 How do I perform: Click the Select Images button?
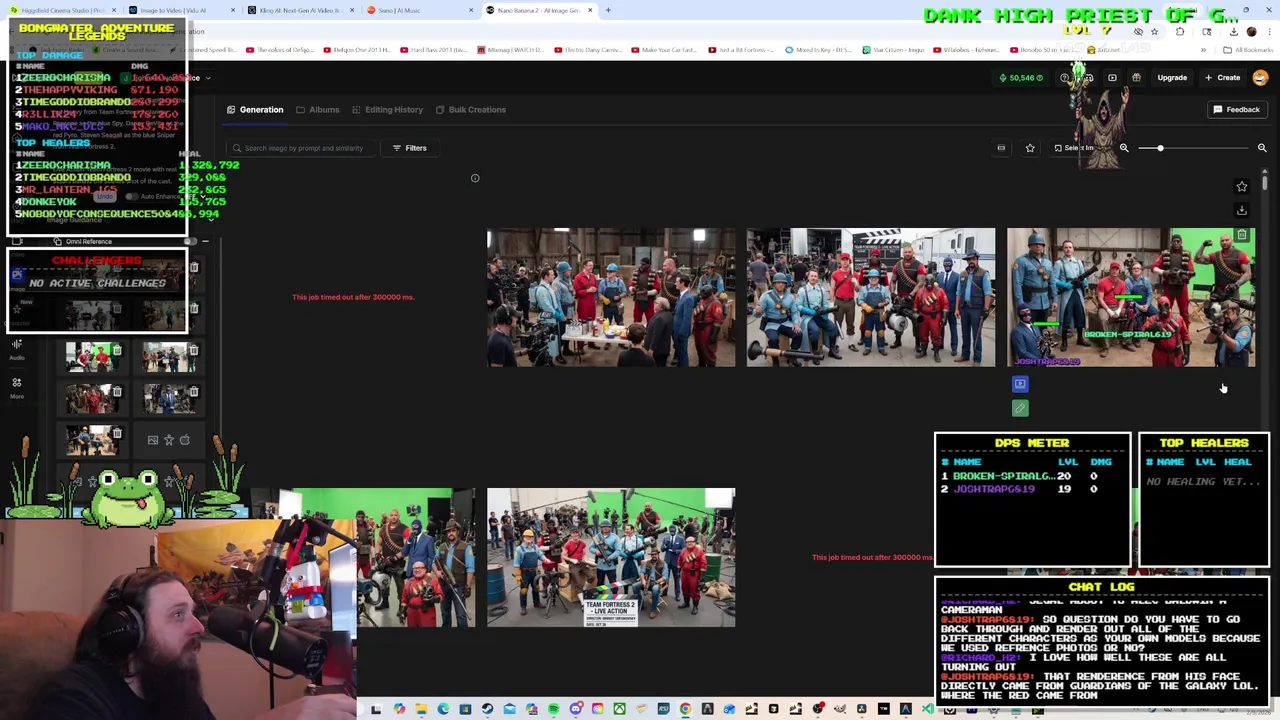[x=1075, y=148]
